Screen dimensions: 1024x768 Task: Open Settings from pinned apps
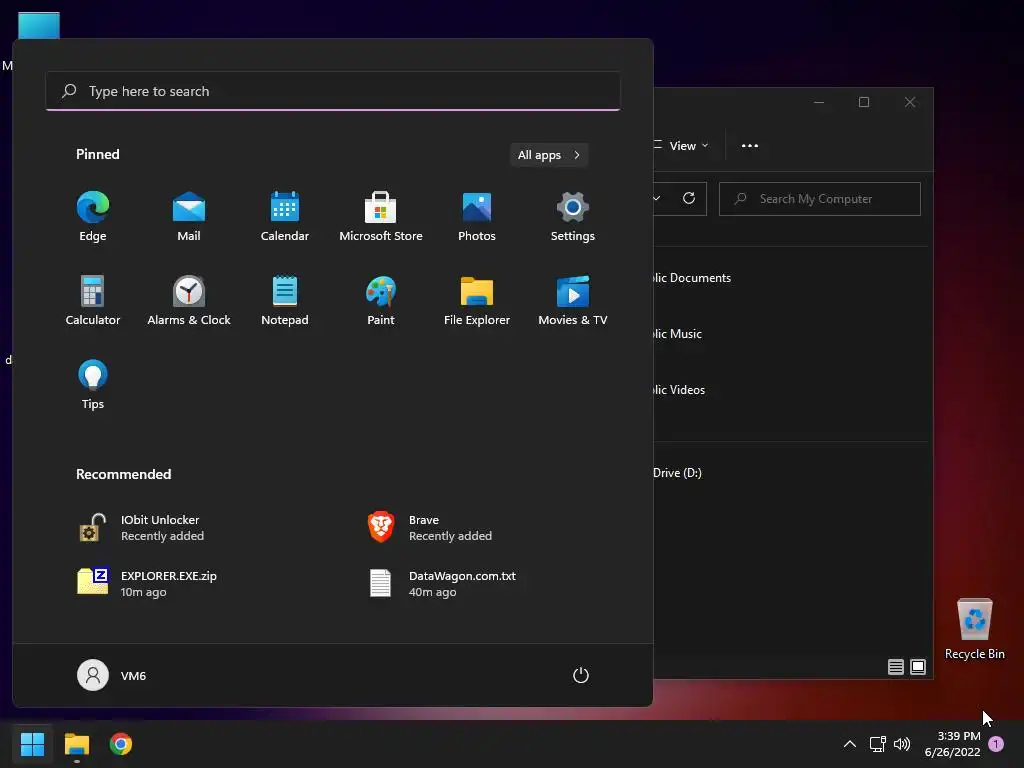click(573, 217)
